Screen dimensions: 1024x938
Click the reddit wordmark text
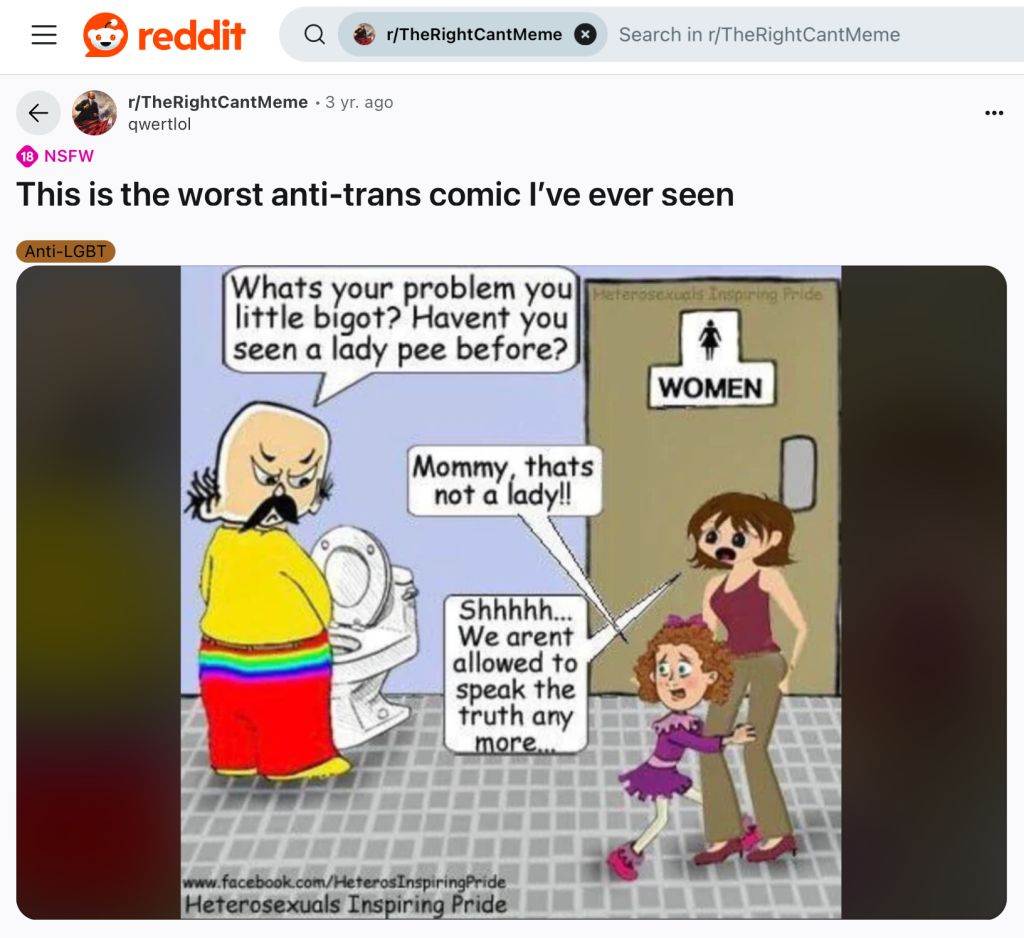(191, 35)
